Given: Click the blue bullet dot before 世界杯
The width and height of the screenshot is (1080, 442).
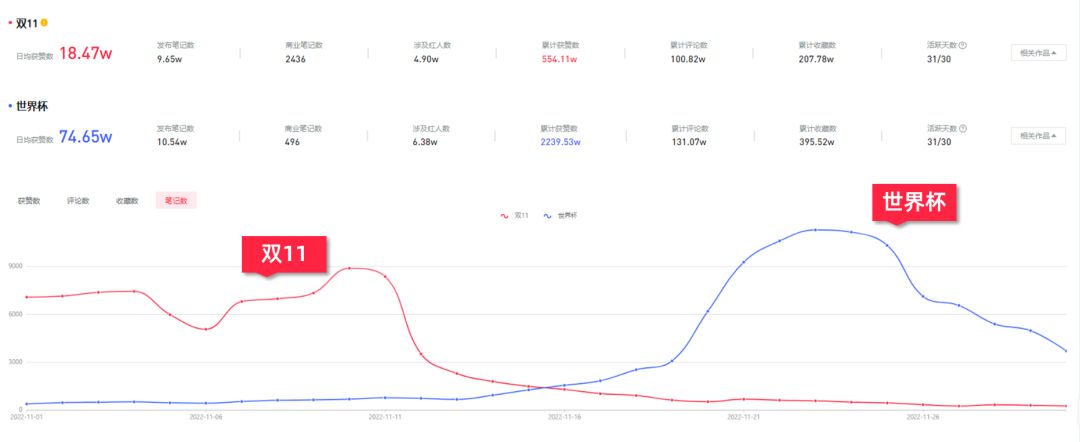Looking at the screenshot, I should [10, 107].
